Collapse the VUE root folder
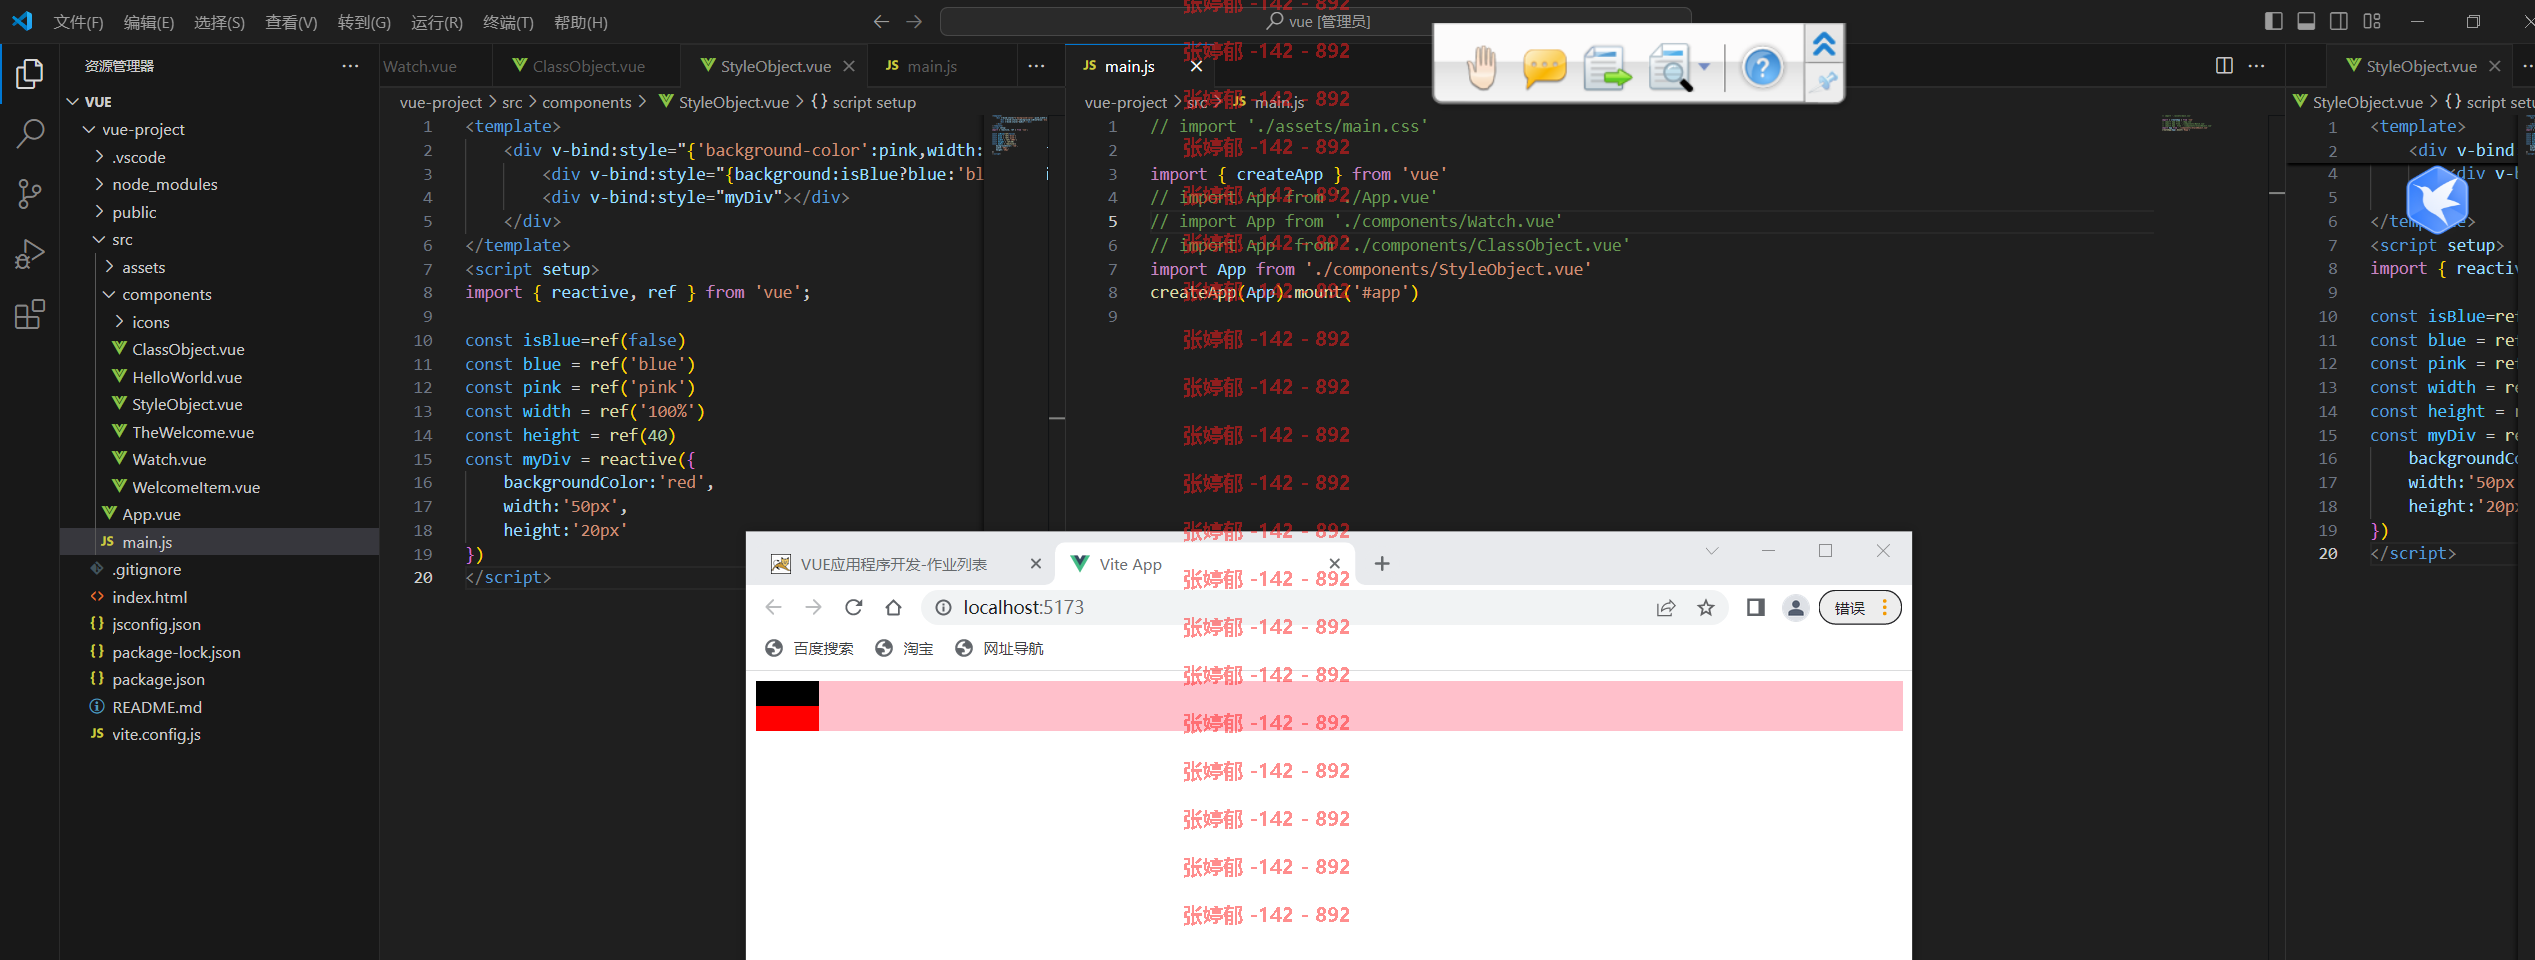2535x960 pixels. pyautogui.click(x=73, y=101)
